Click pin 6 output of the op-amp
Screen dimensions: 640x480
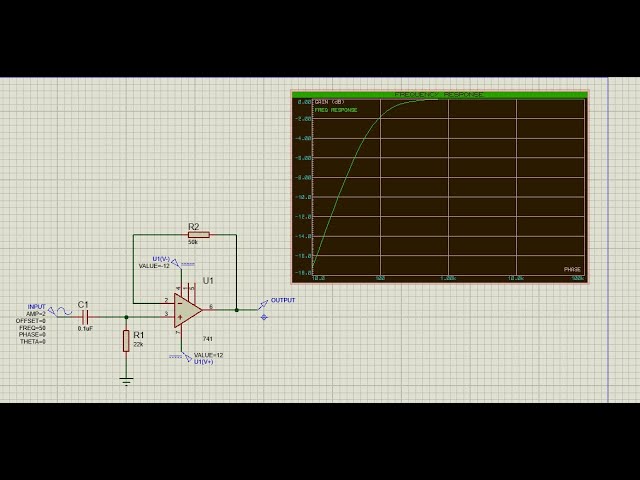[x=209, y=310]
